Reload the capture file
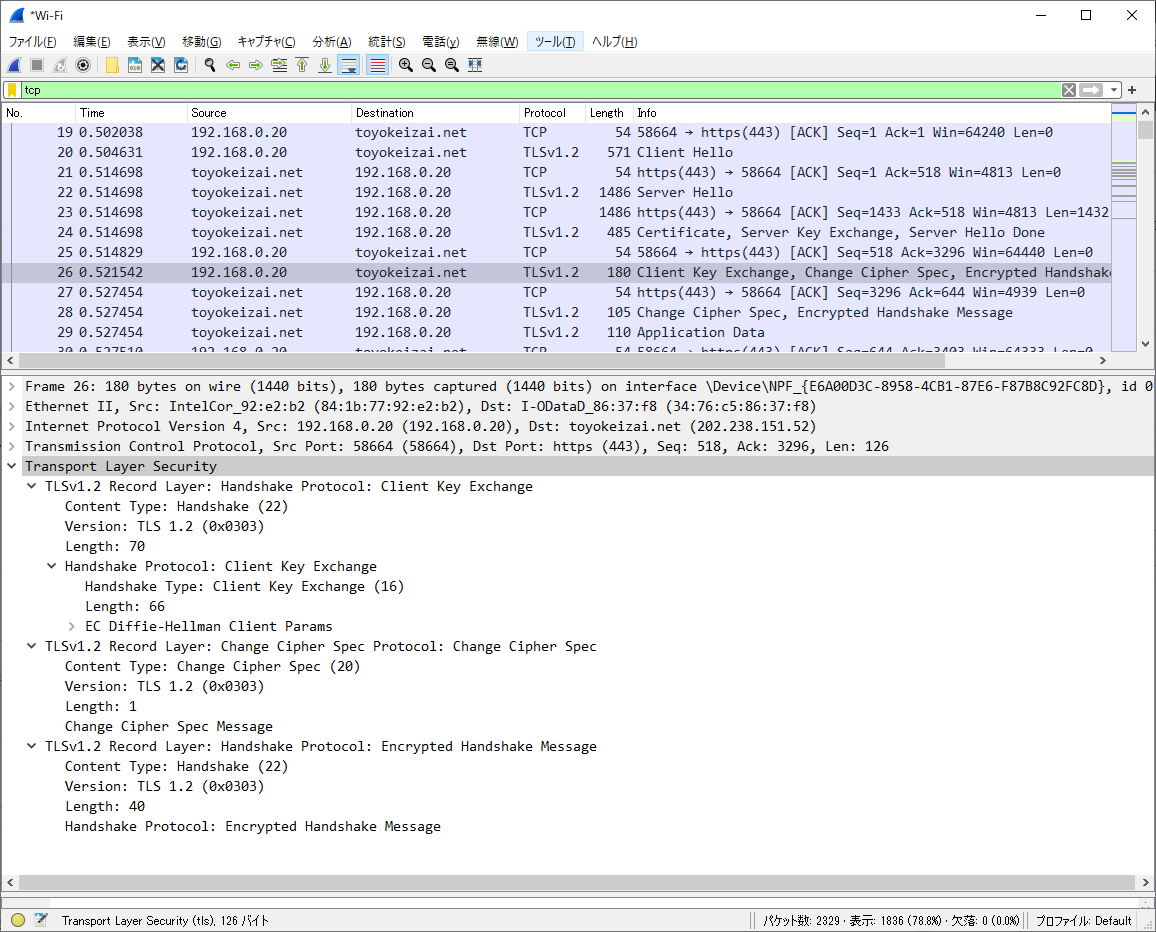The width and height of the screenshot is (1156, 932). tap(182, 64)
